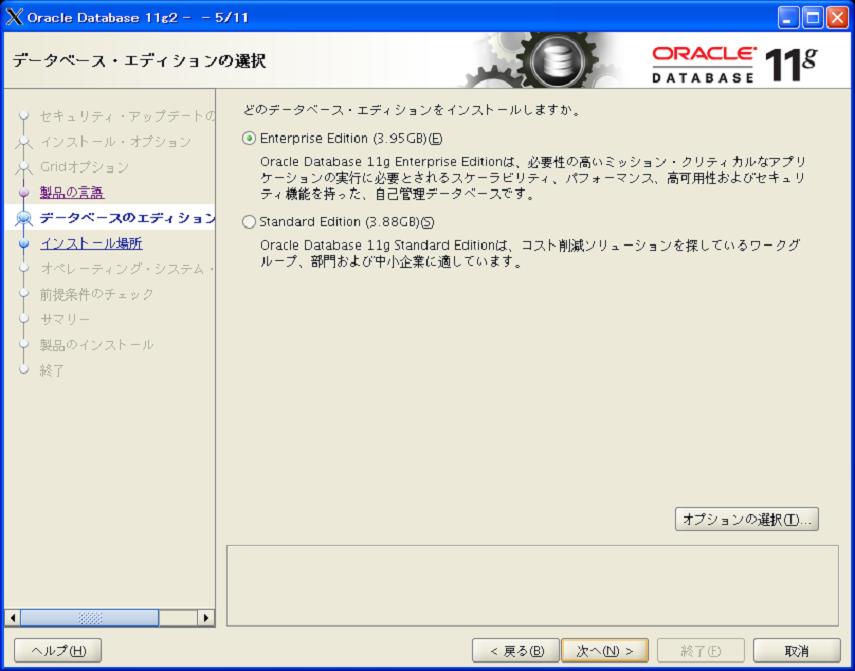Image resolution: width=855 pixels, height=671 pixels.
Task: Click the sidebar horizontal scrollbar thumb
Action: coord(89,618)
